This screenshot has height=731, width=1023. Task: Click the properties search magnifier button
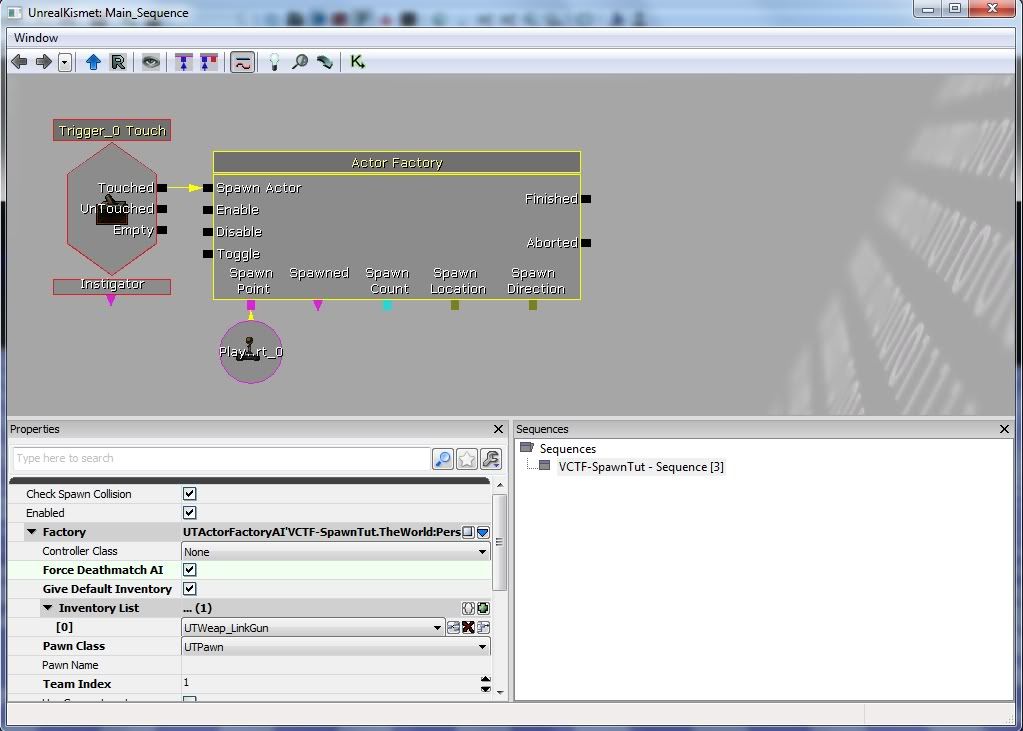443,459
